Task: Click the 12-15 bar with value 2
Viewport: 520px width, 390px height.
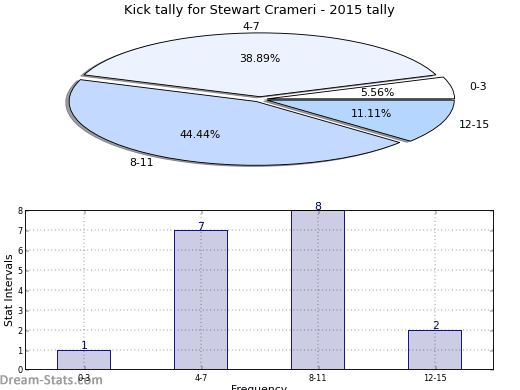Action: tap(435, 350)
